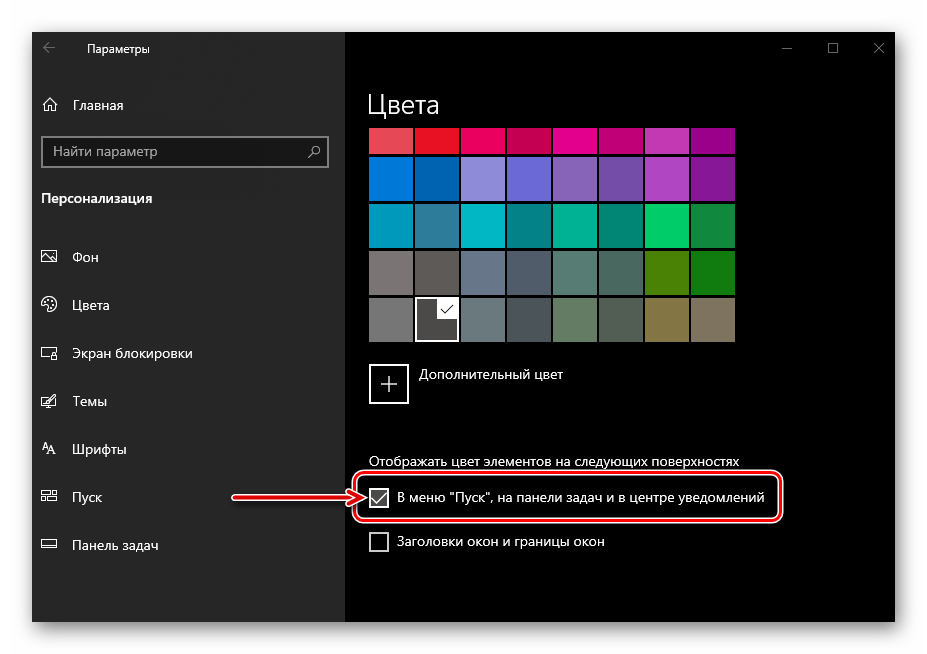Choose the blue swatch in second row, first column

(391, 179)
